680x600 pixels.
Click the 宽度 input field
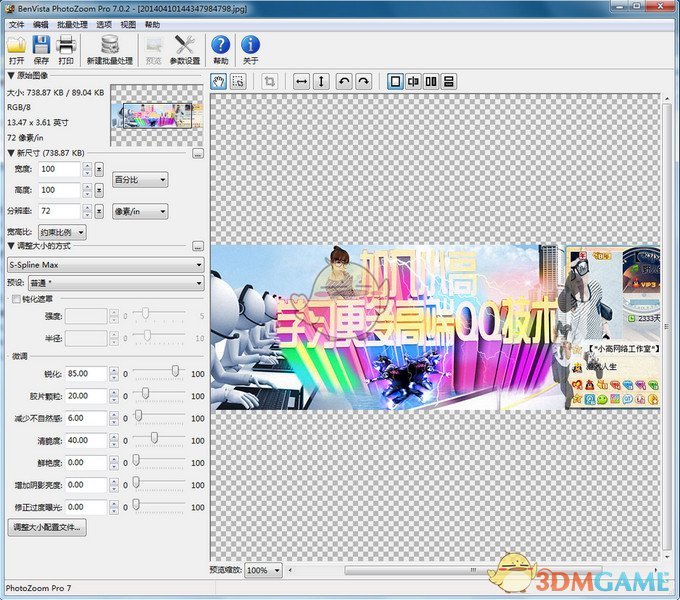59,169
